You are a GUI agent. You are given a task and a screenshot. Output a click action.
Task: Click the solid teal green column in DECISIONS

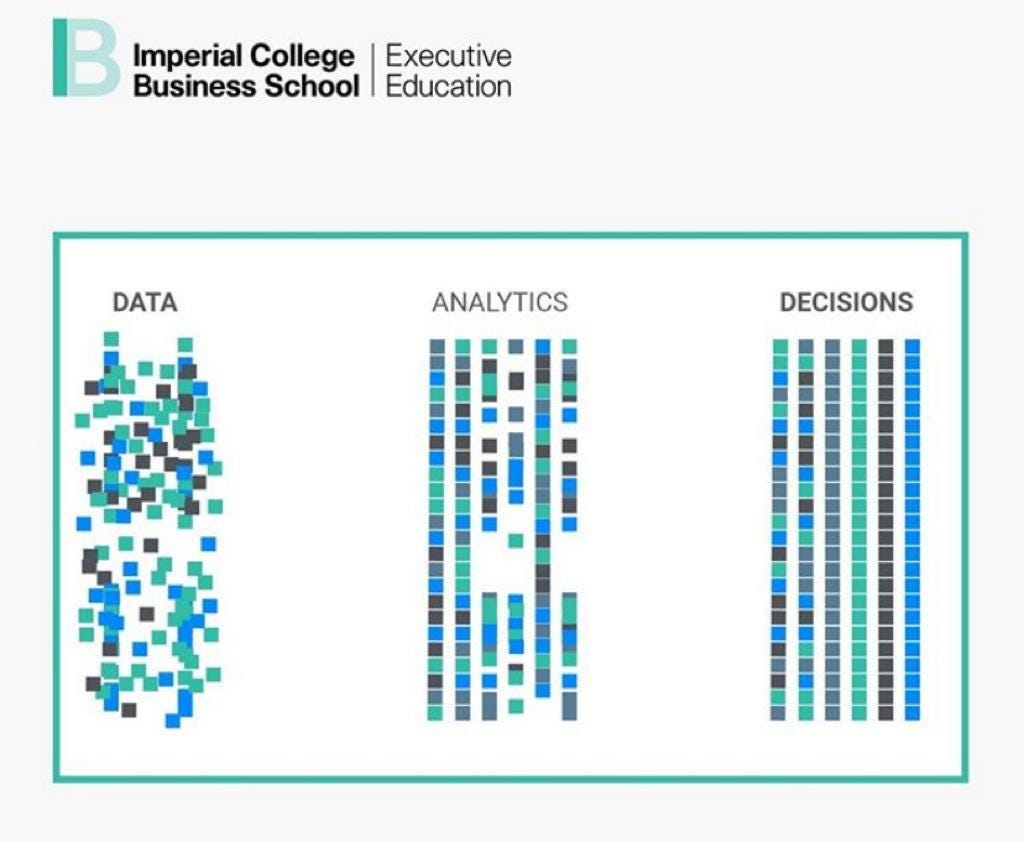click(x=859, y=530)
